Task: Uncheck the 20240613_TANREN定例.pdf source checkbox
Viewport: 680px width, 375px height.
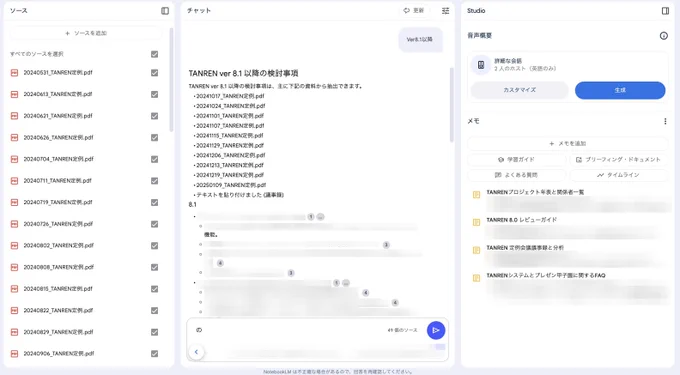Action: [154, 94]
